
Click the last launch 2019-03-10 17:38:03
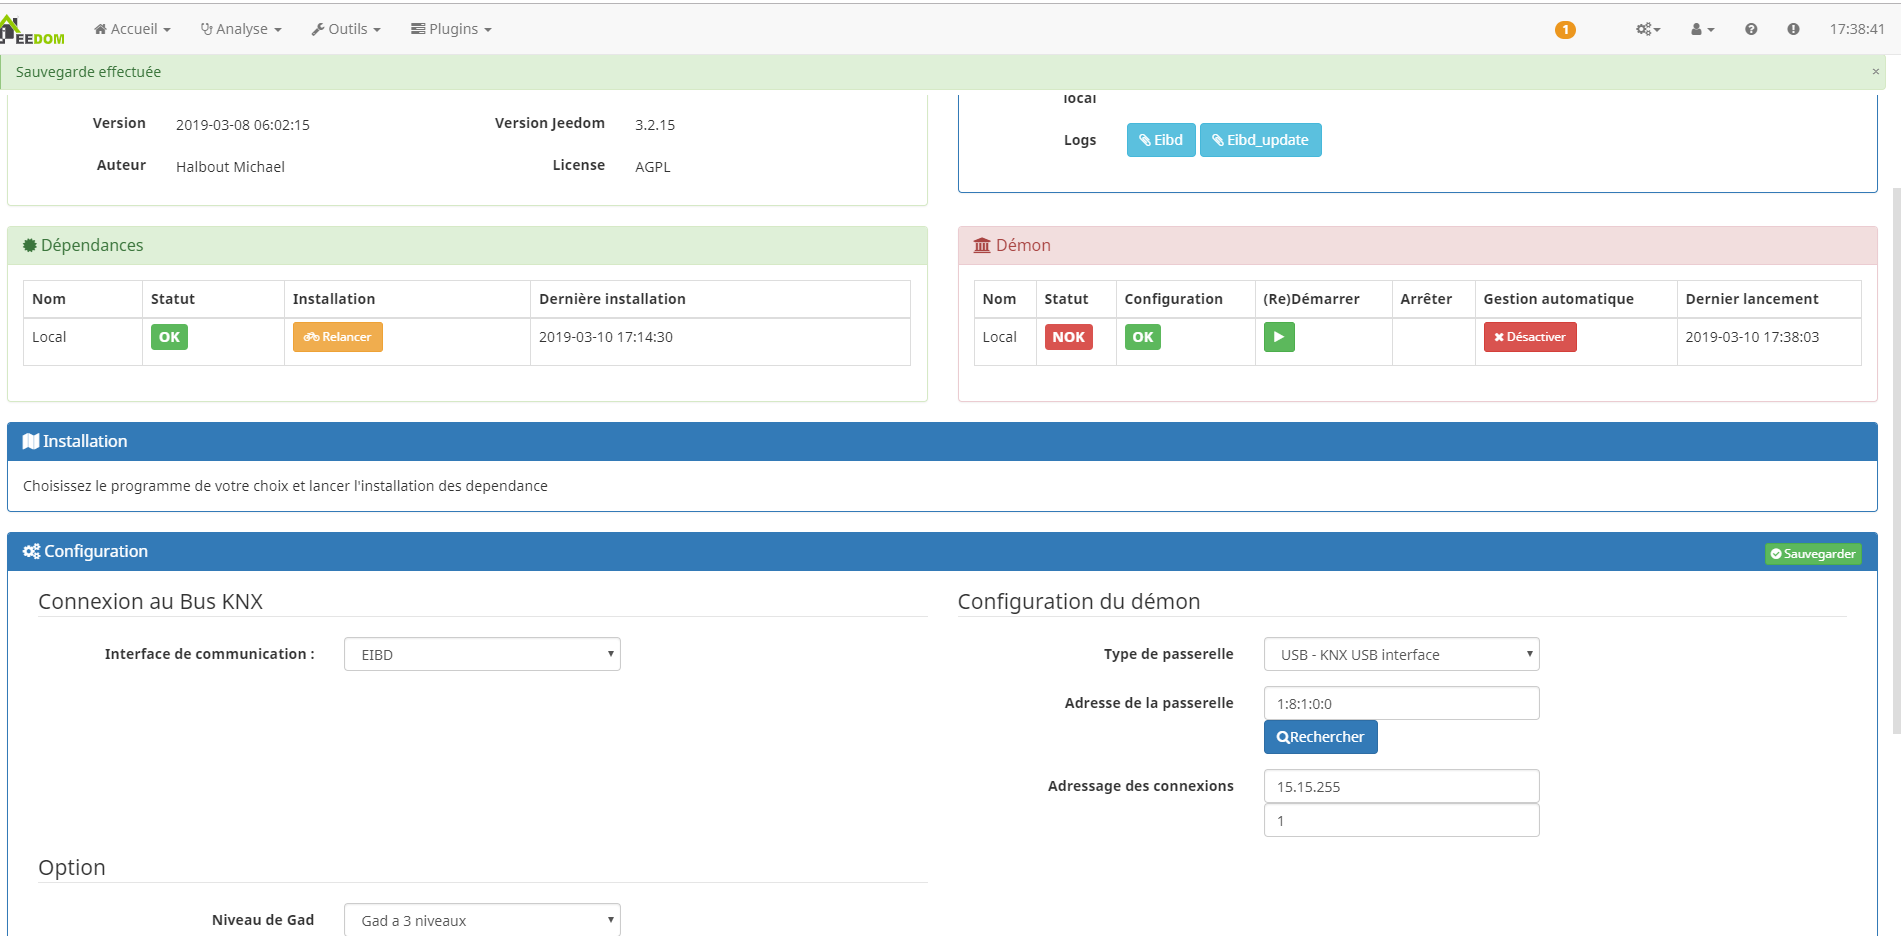click(x=1752, y=337)
